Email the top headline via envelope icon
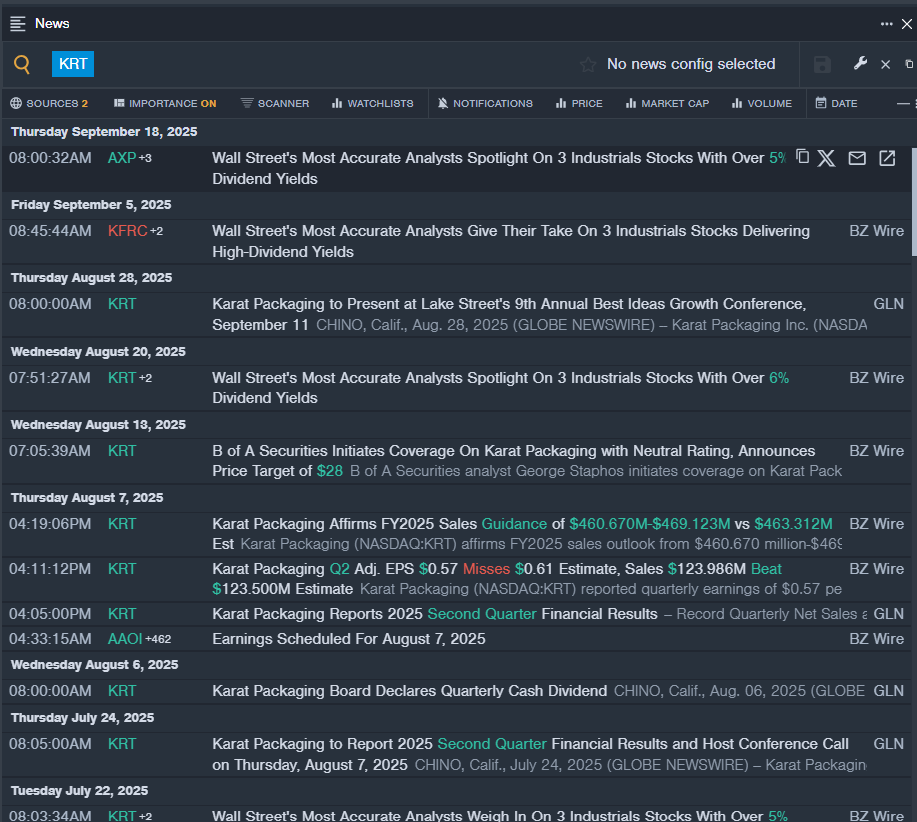This screenshot has width=917, height=822. click(857, 158)
